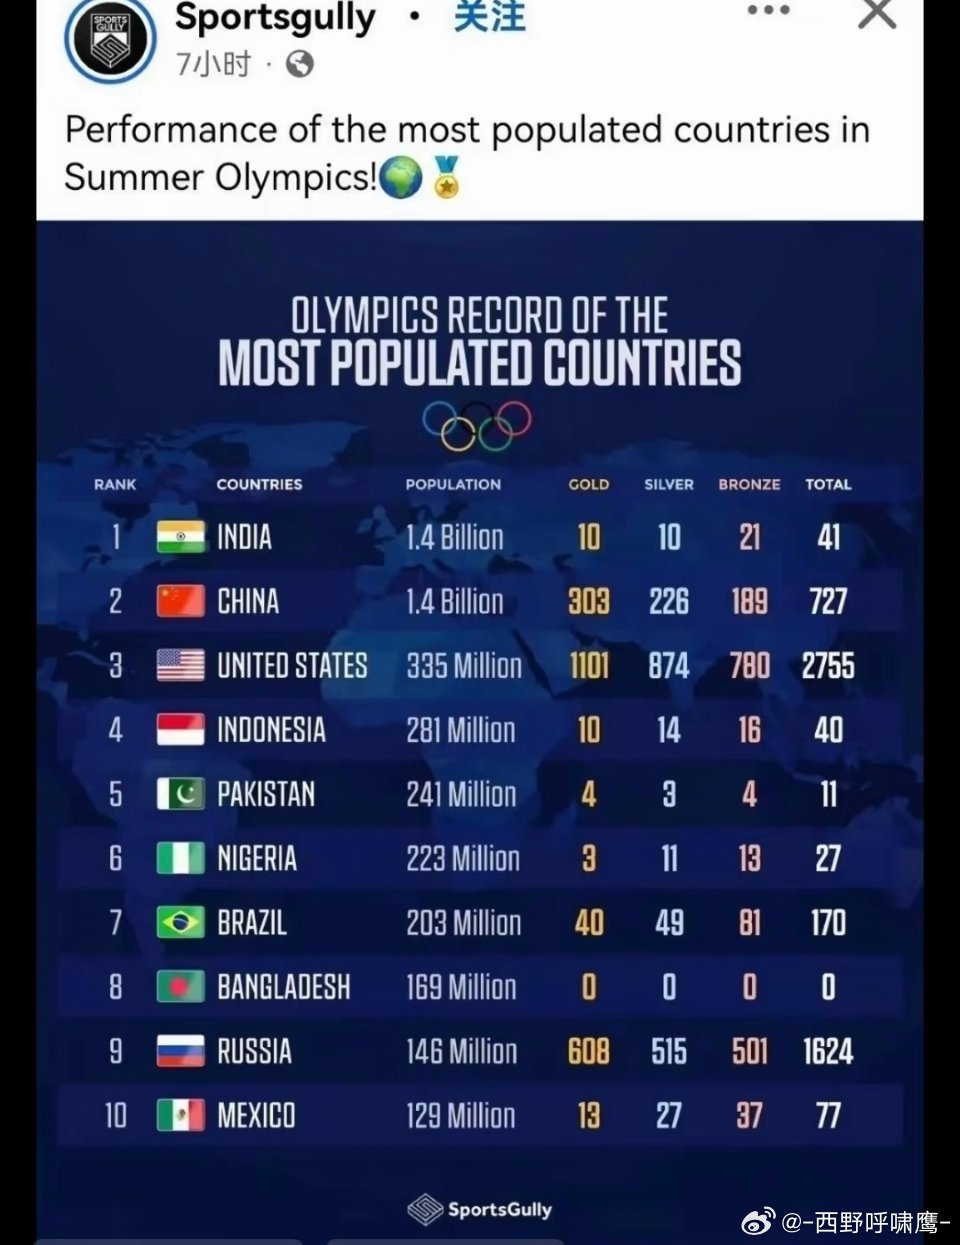The width and height of the screenshot is (960, 1245).
Task: Click the SportsGully logo at image bottom
Action: [480, 1209]
